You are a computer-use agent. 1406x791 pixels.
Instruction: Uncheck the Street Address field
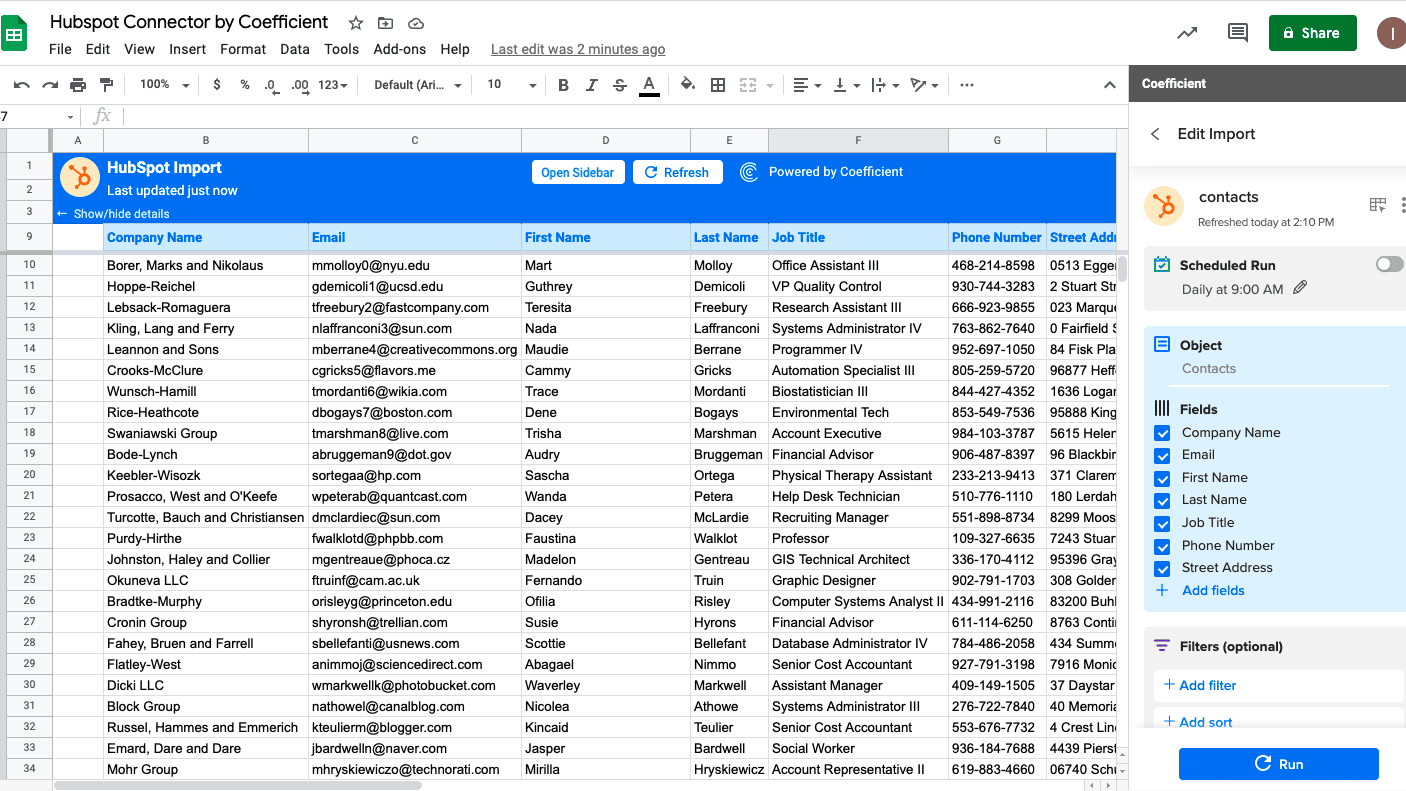tap(1162, 568)
